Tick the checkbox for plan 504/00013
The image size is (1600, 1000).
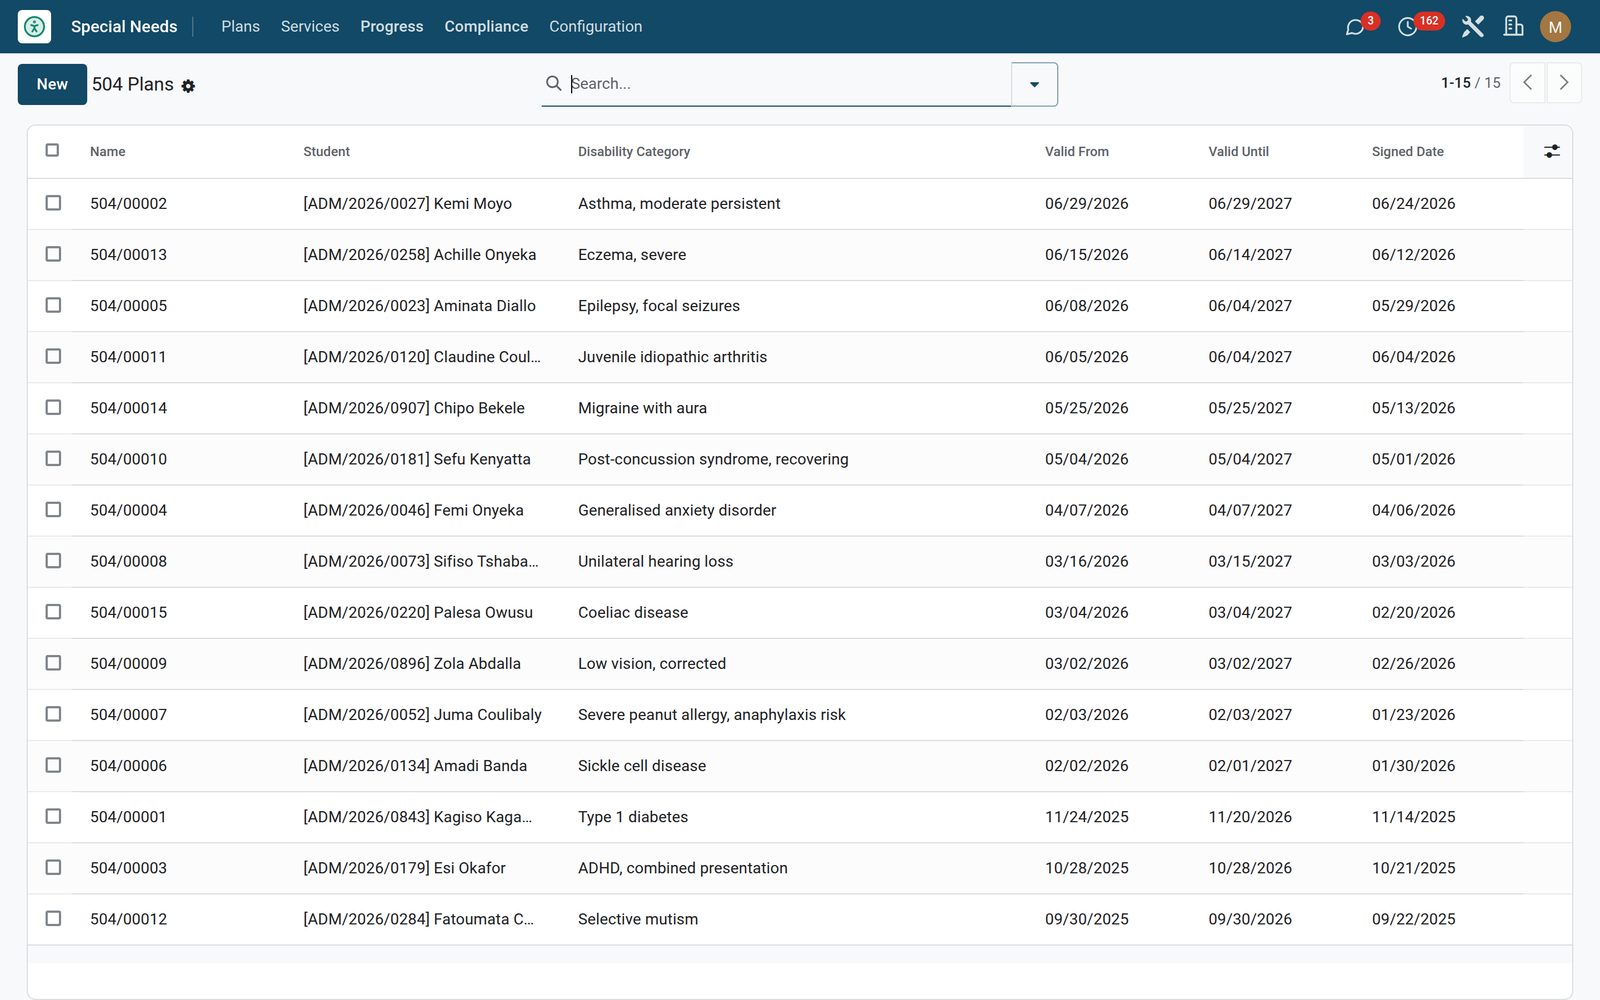pyautogui.click(x=53, y=254)
